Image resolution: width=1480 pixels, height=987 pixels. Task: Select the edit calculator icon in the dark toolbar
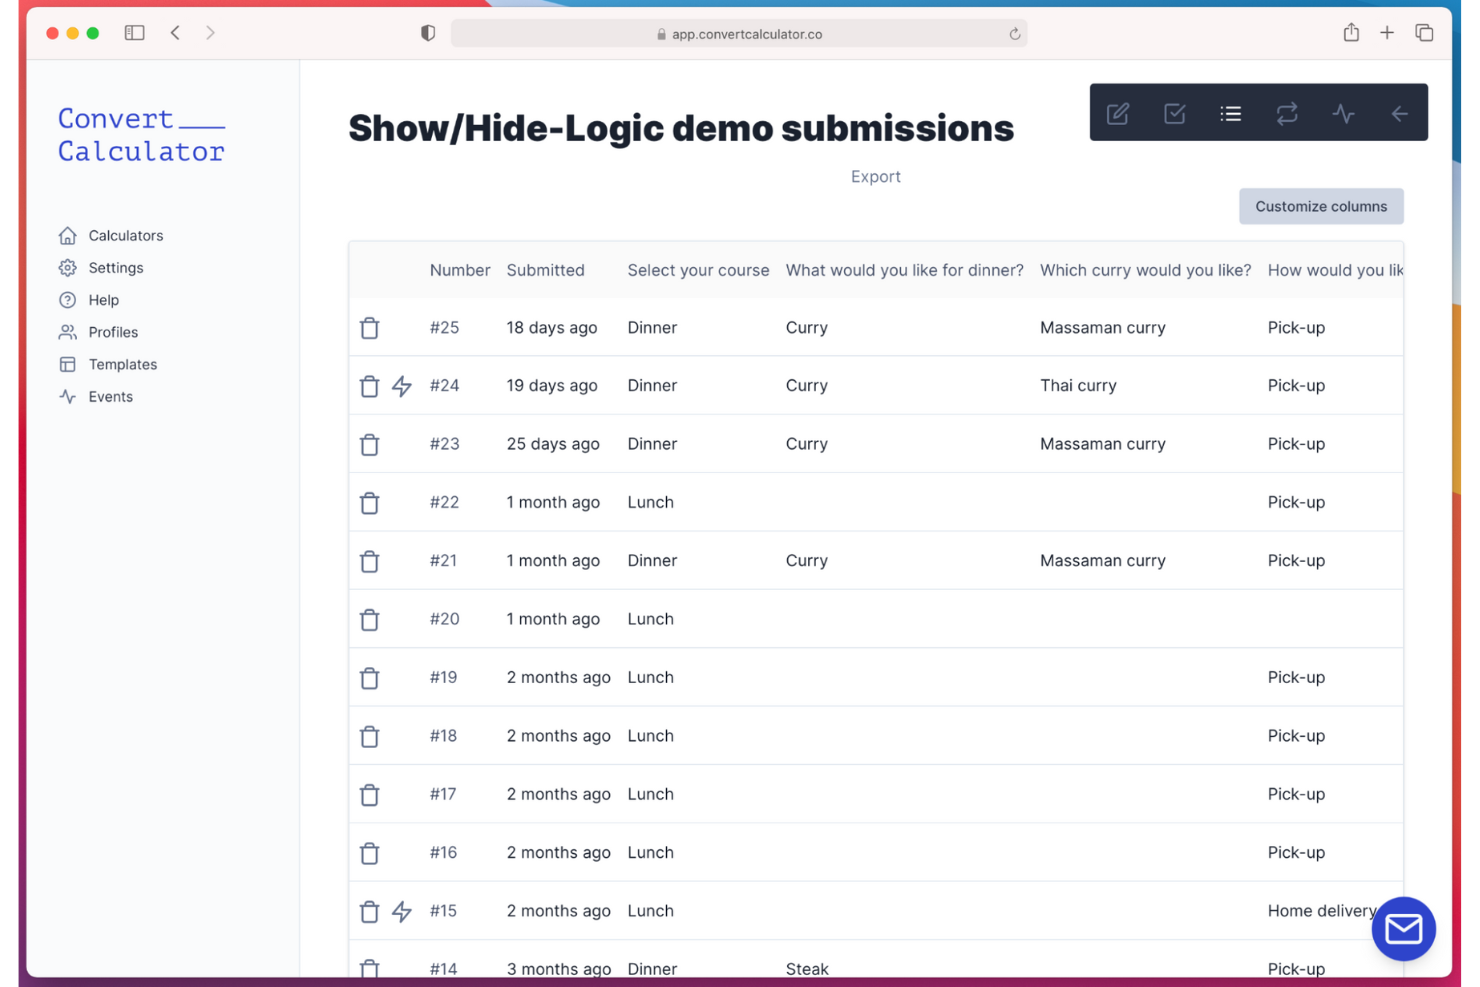[1117, 113]
